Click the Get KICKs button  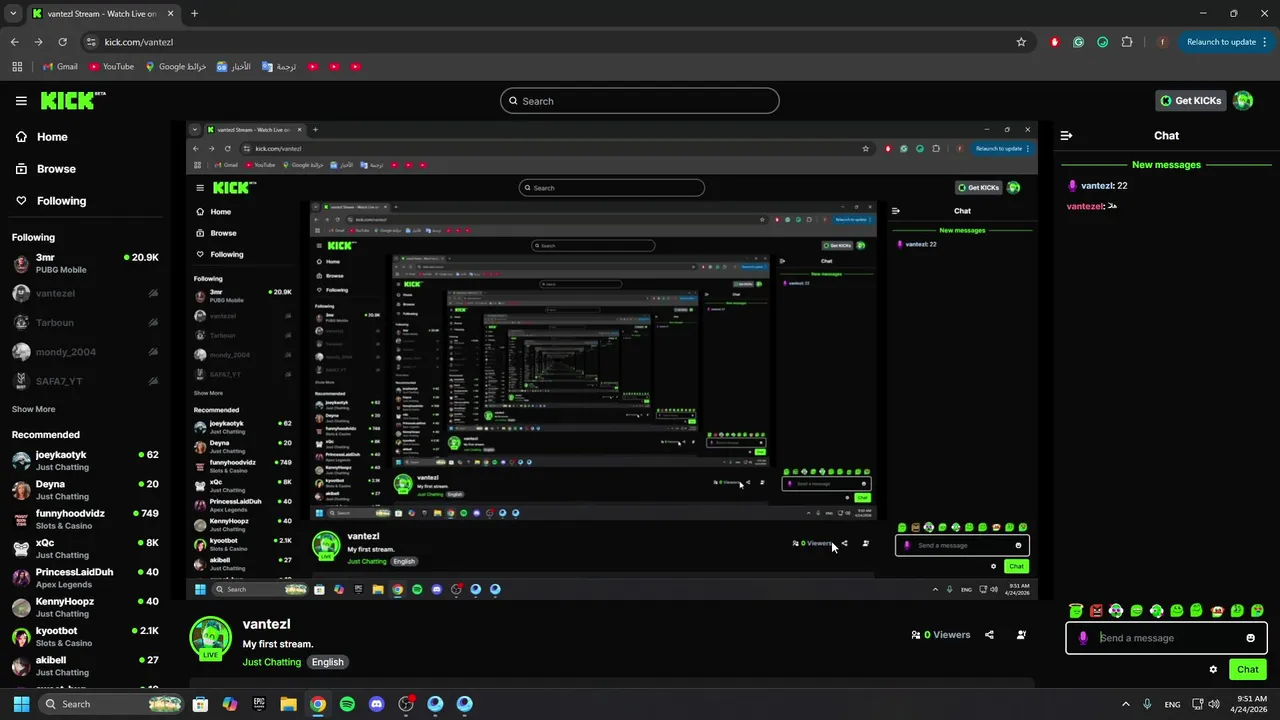pos(1190,100)
